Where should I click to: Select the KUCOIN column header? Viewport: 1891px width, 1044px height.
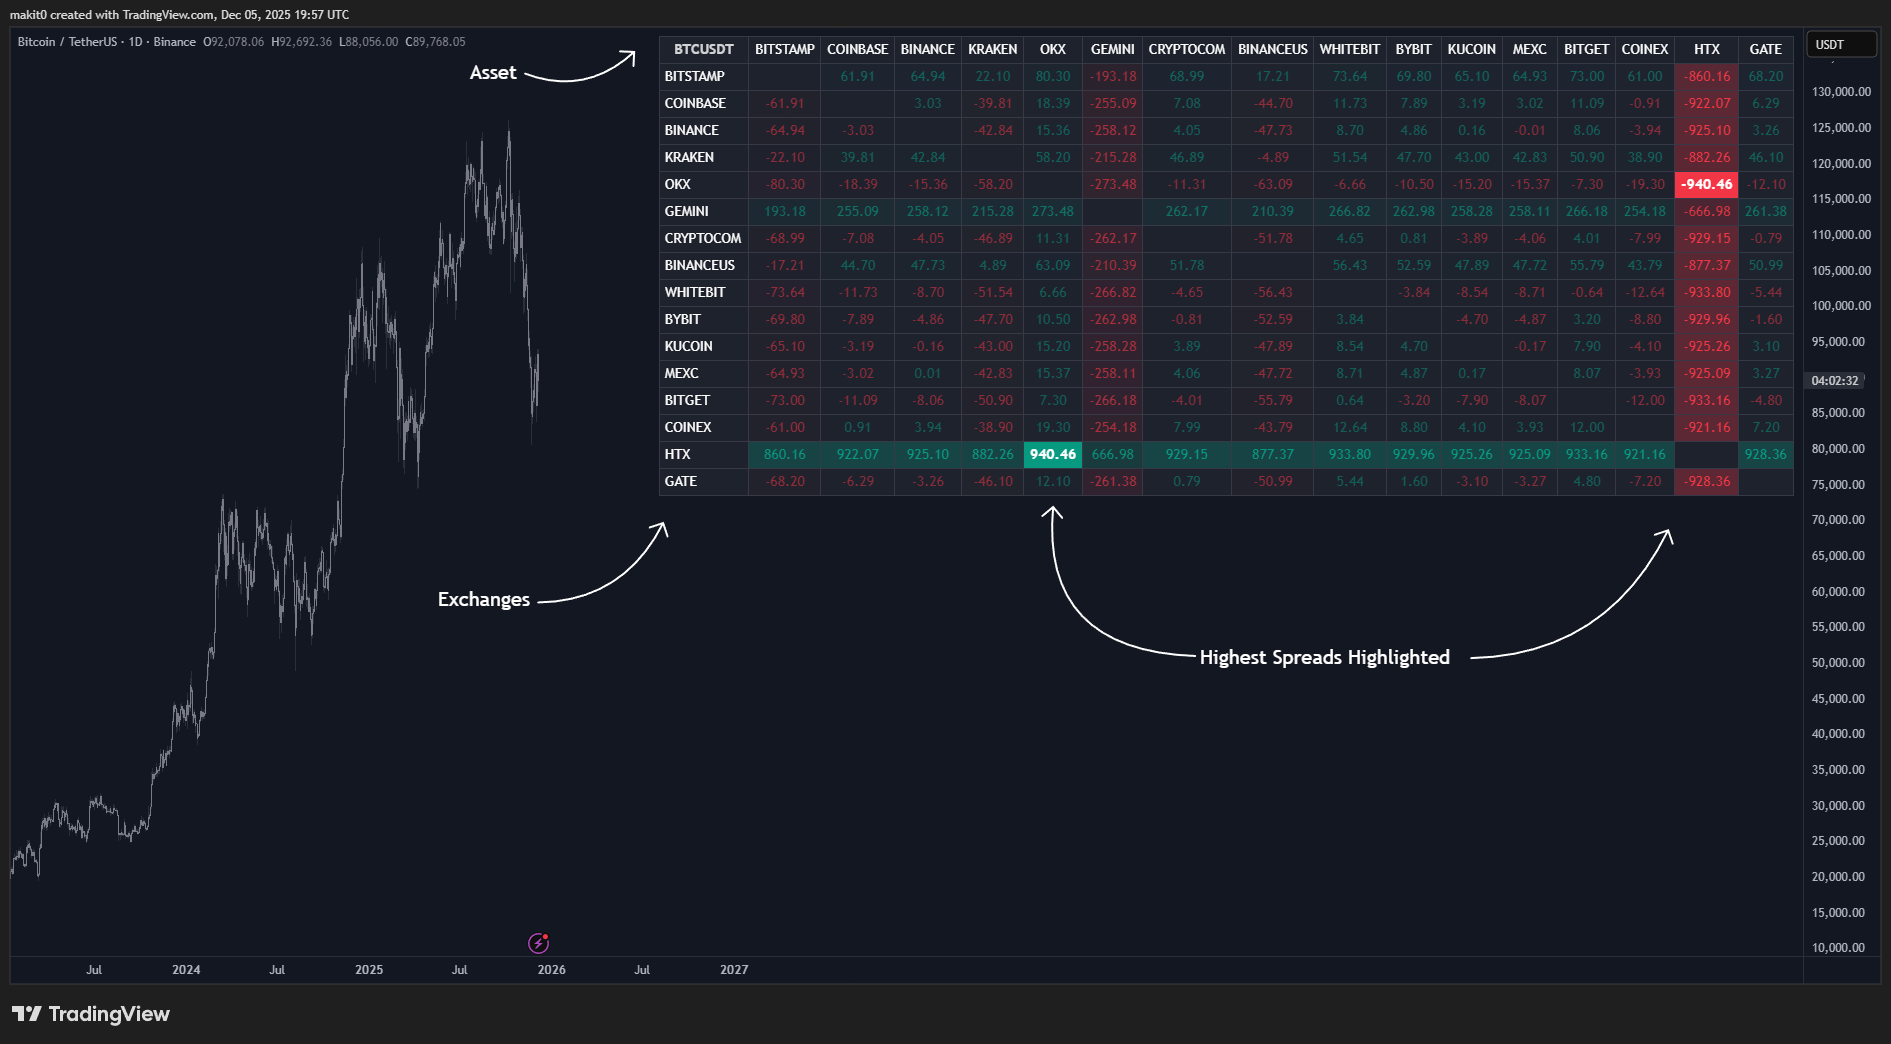pyautogui.click(x=1472, y=49)
